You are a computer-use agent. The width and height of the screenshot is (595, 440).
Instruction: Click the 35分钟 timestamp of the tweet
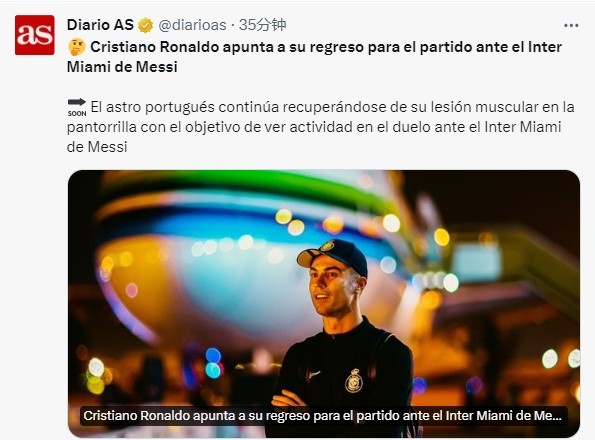(263, 25)
